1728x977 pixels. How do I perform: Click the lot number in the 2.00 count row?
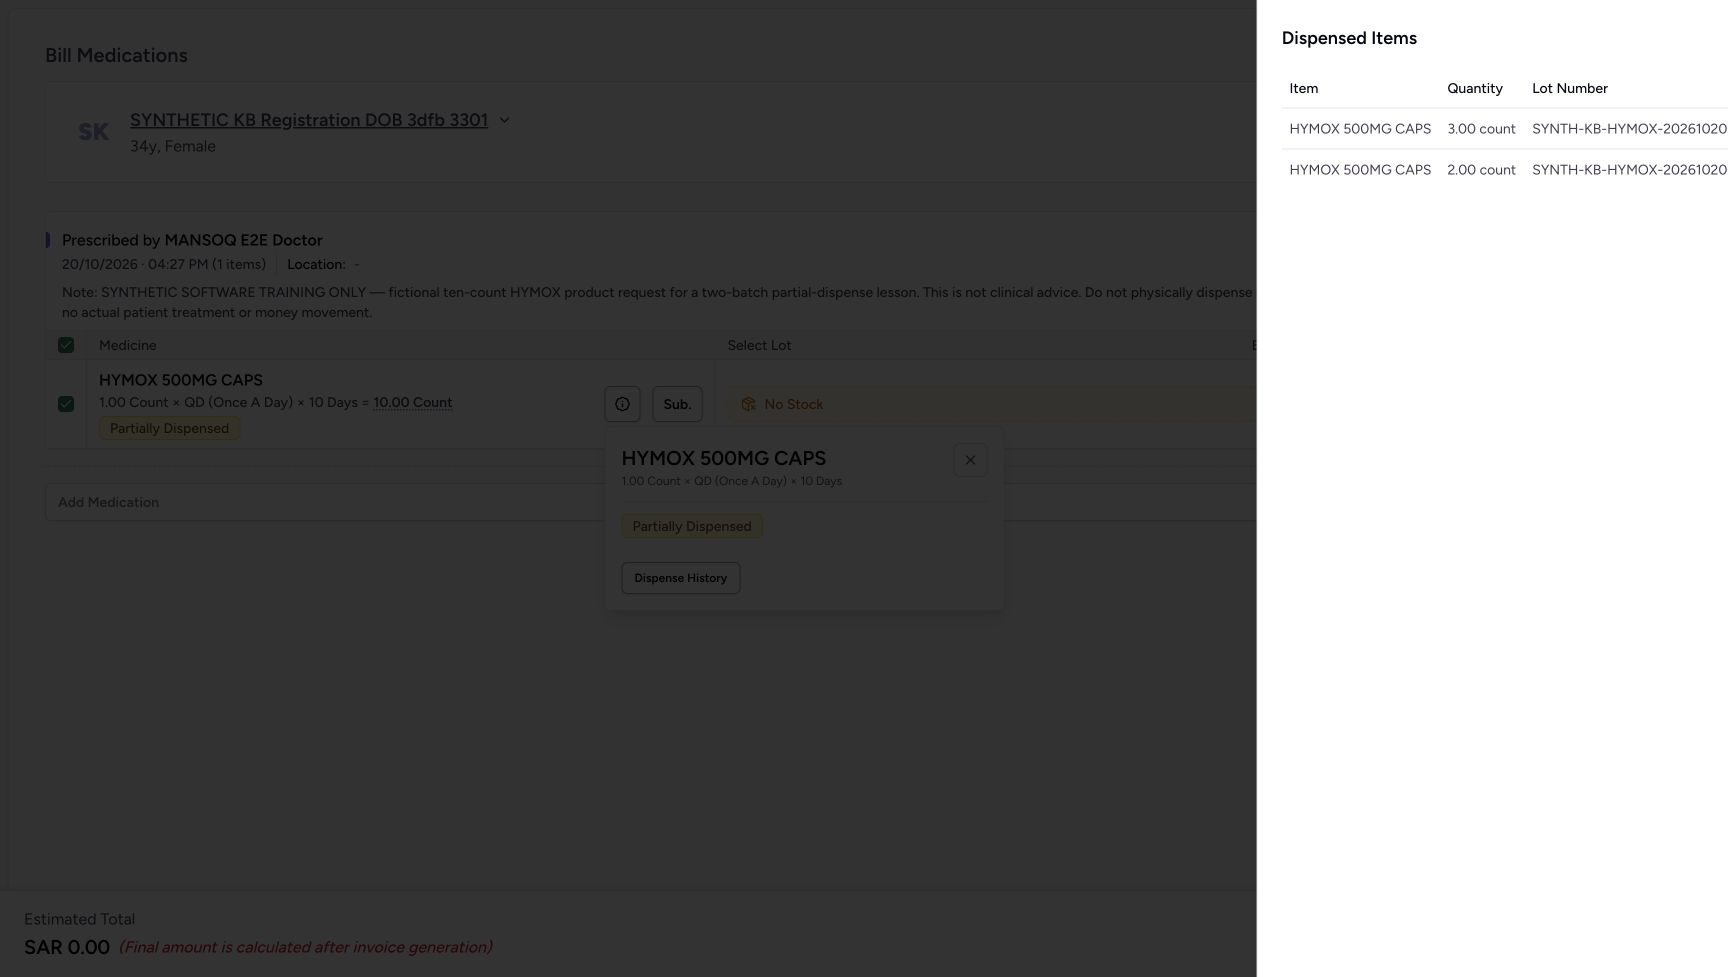(1629, 170)
